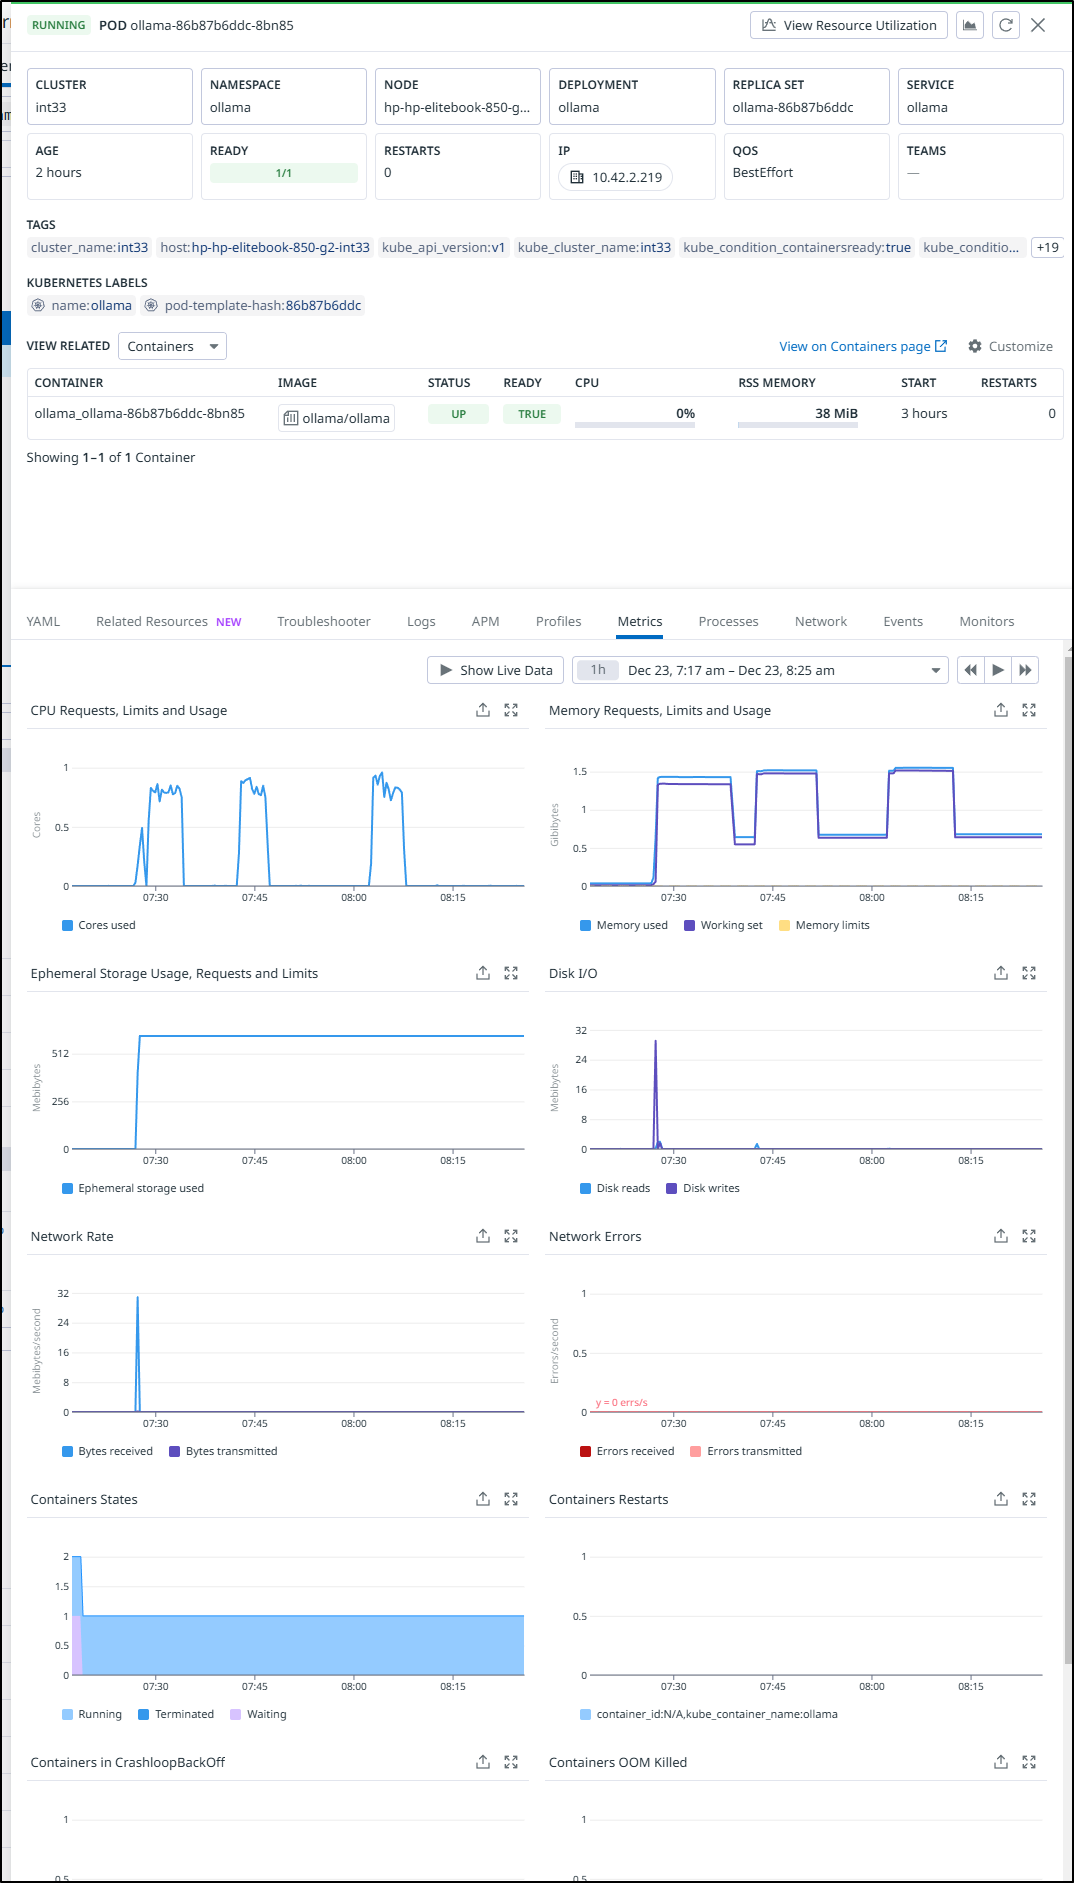1074x1883 pixels.
Task: Maximize Containers in CrashloopBackOff graph
Action: click(x=511, y=1762)
